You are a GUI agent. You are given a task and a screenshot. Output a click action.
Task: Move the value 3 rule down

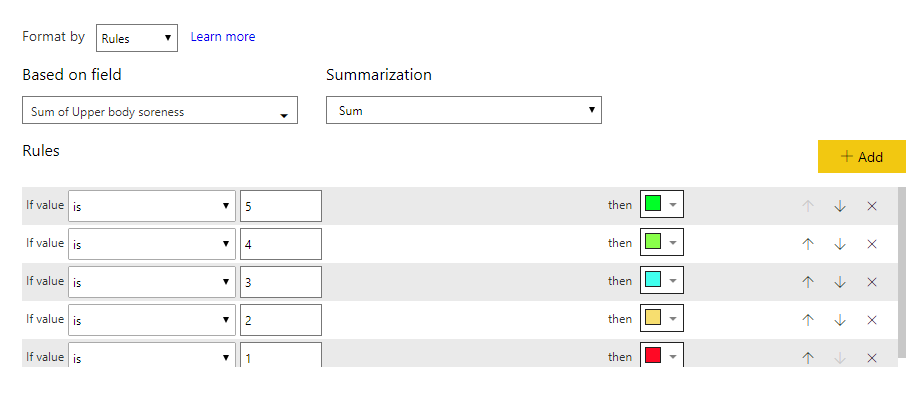(x=840, y=282)
